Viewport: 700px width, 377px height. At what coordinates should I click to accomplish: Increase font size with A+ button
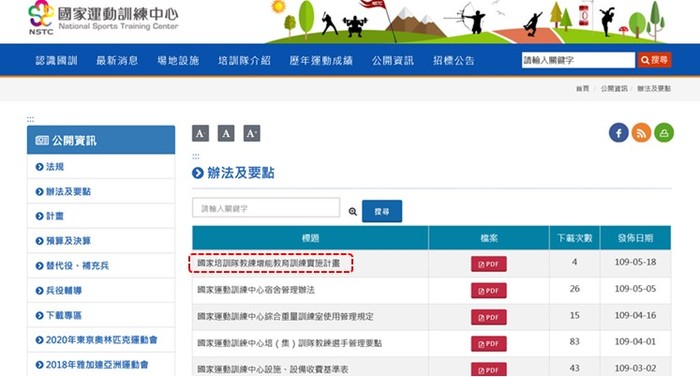(252, 133)
